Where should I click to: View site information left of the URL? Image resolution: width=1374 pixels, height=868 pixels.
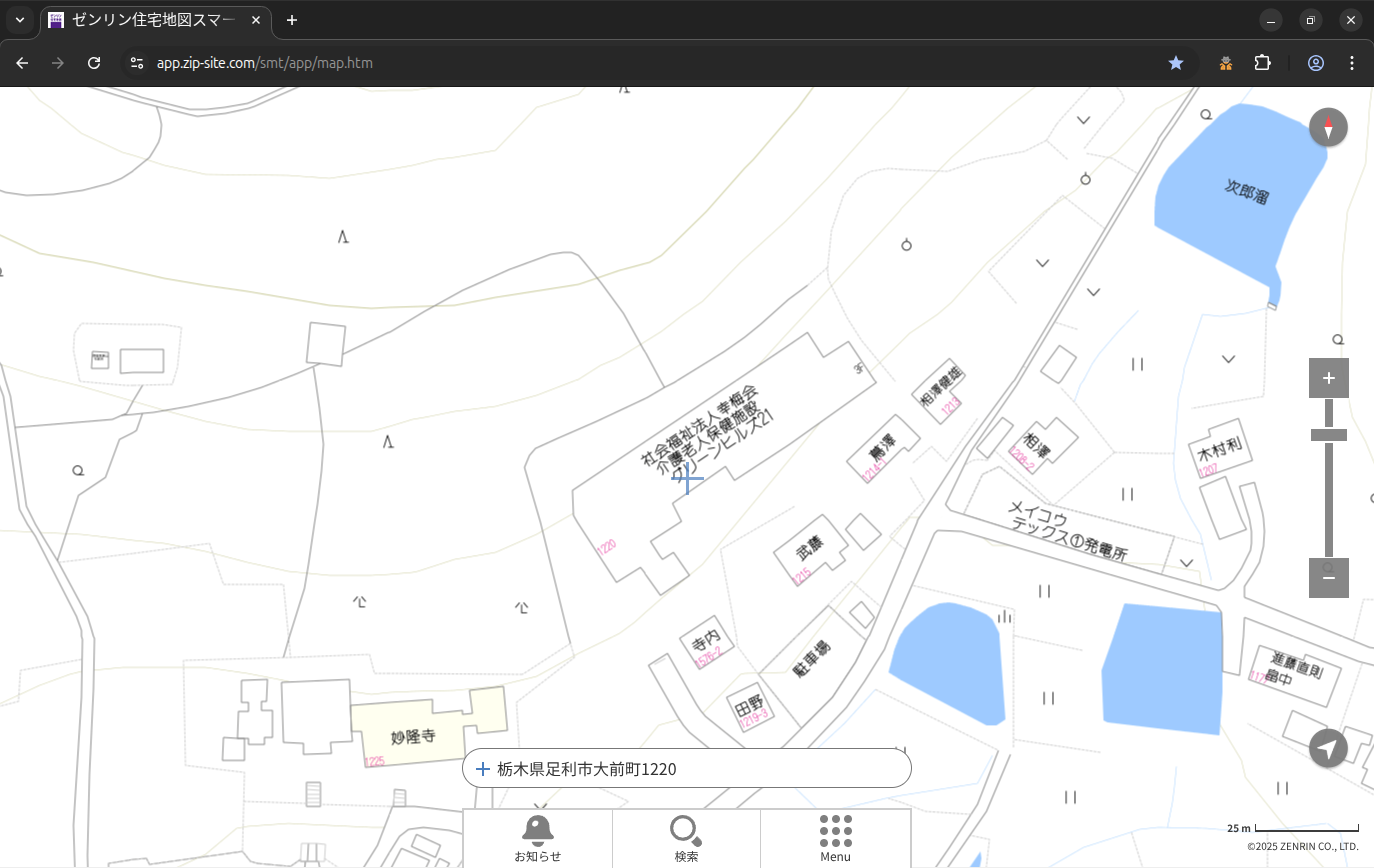coord(137,63)
